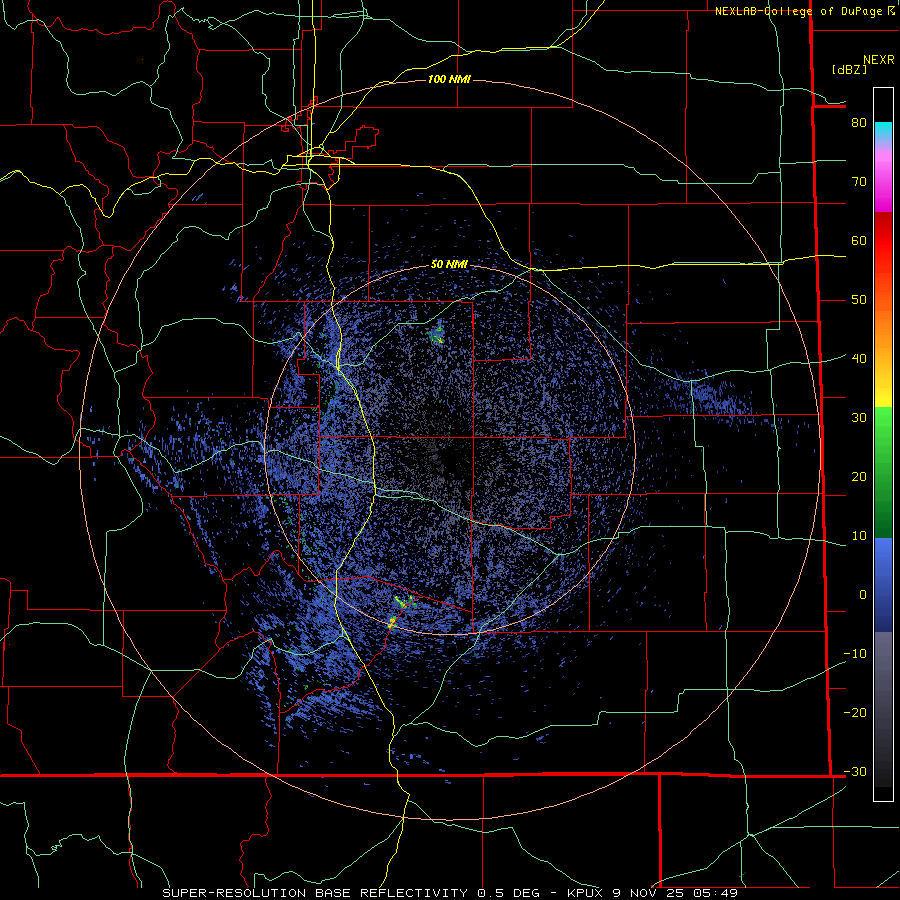900x900 pixels.
Task: Click the -30 dBZ scale value
Action: (855, 772)
